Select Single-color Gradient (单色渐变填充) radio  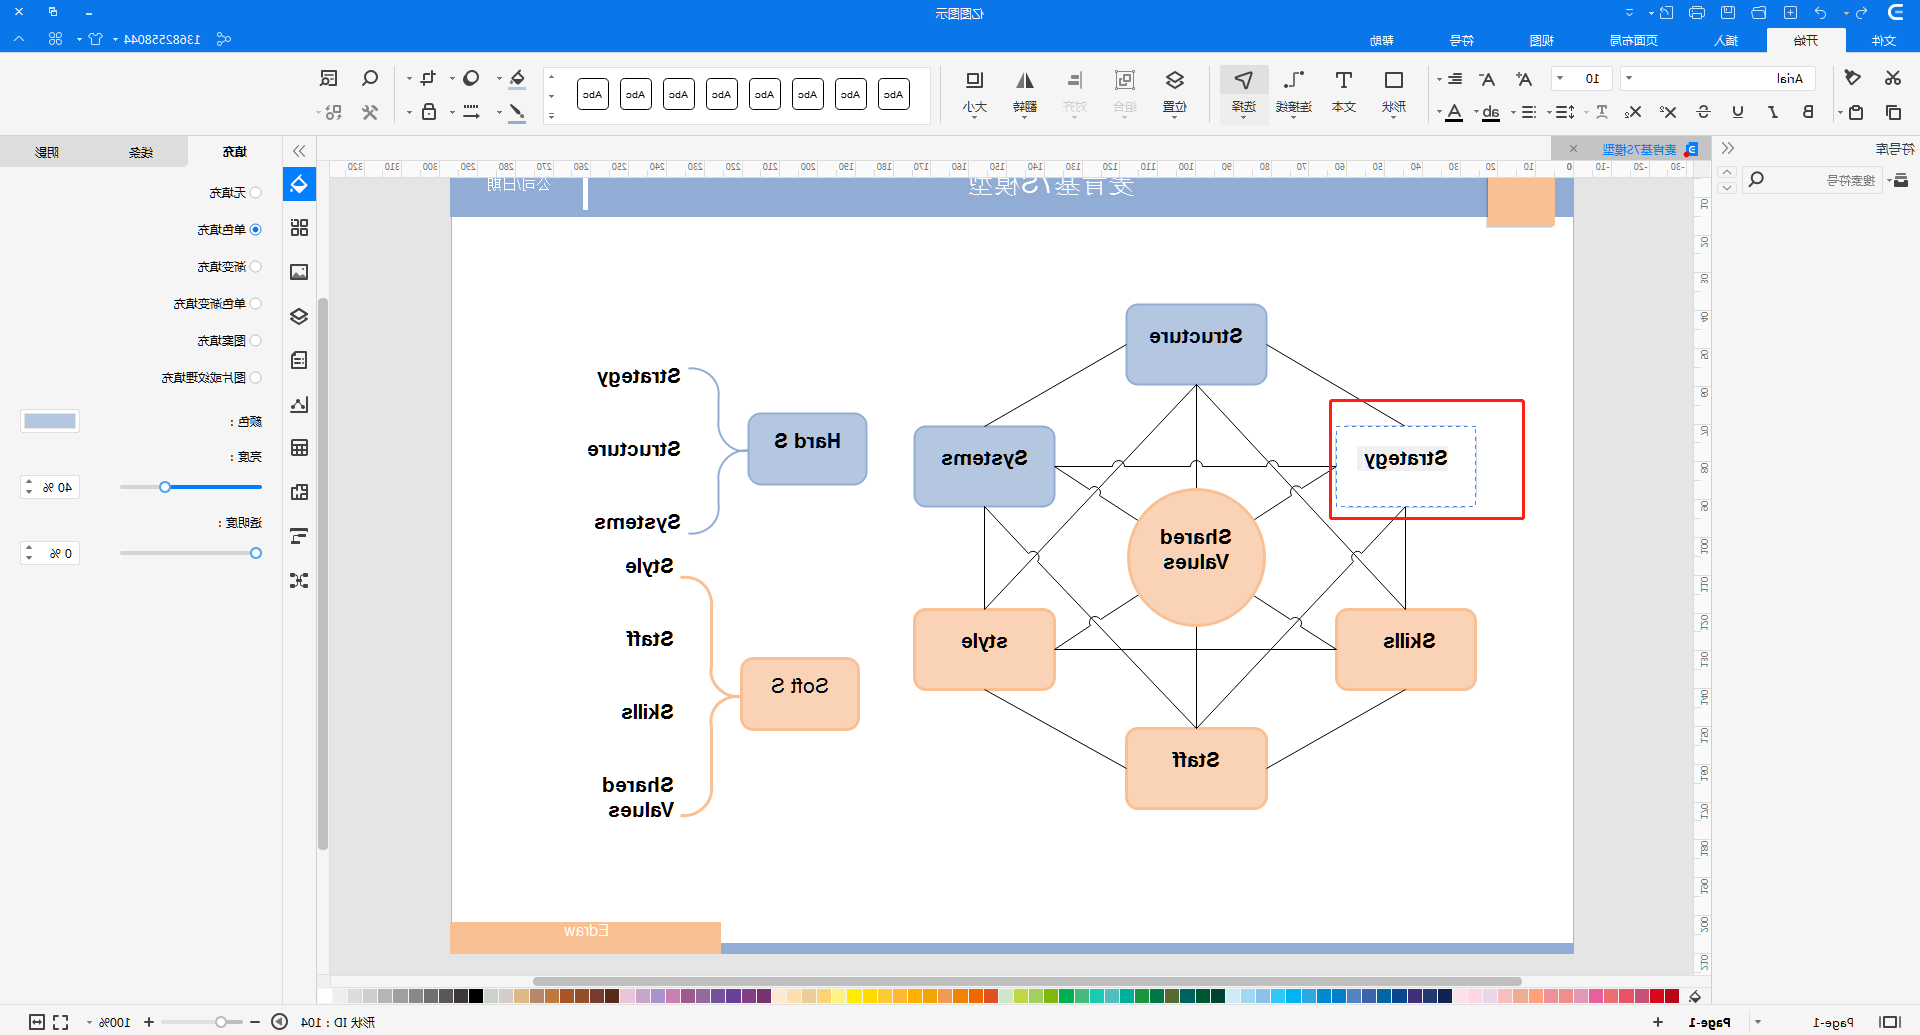click(x=256, y=304)
